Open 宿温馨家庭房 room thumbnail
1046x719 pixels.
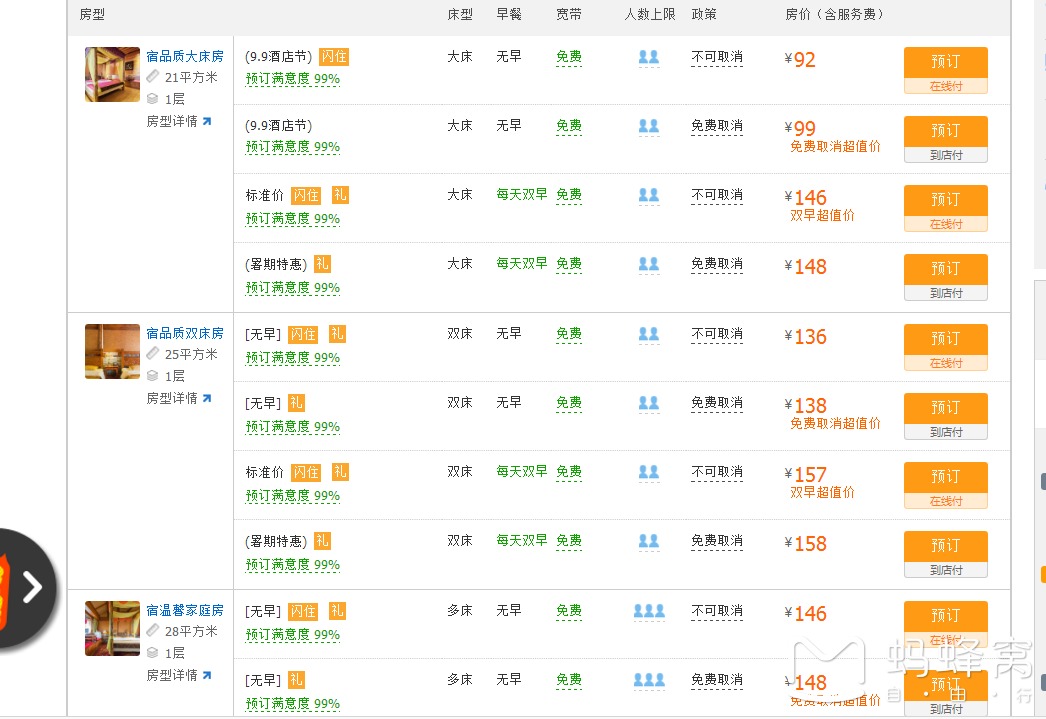pos(112,628)
